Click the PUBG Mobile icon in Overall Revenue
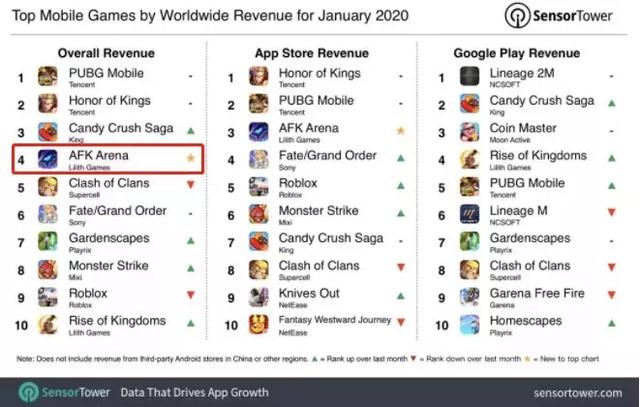This screenshot has width=640, height=407. click(47, 76)
